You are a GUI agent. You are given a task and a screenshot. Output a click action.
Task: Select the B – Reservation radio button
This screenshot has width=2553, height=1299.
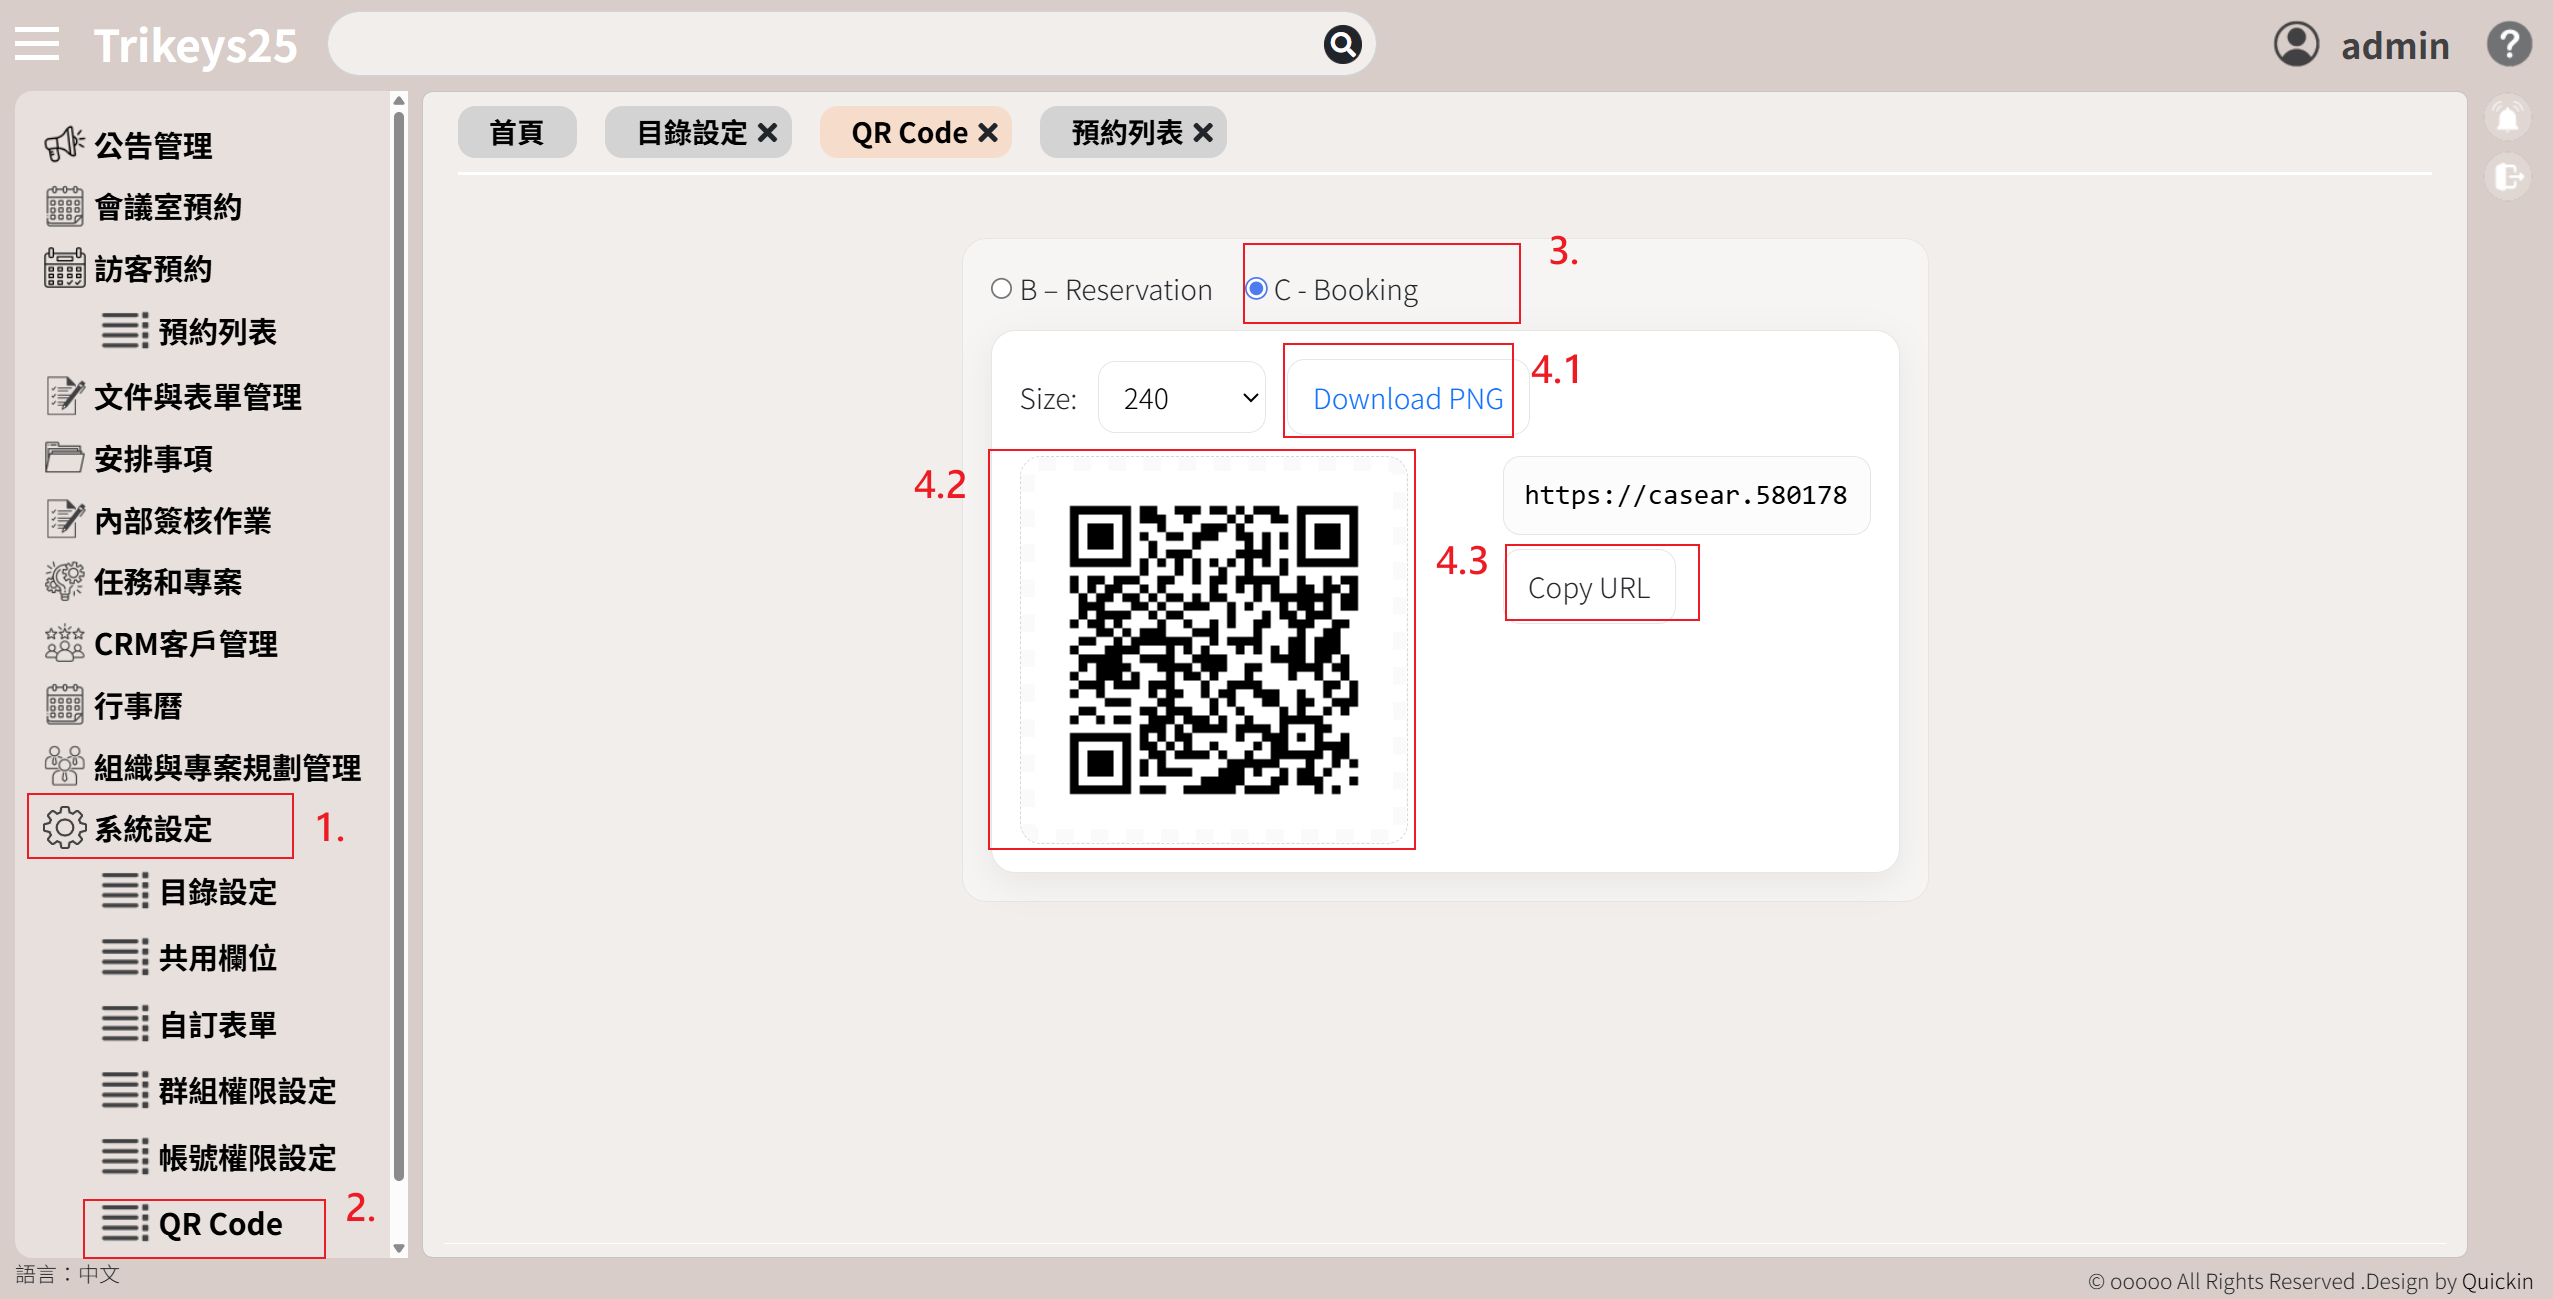[1001, 289]
